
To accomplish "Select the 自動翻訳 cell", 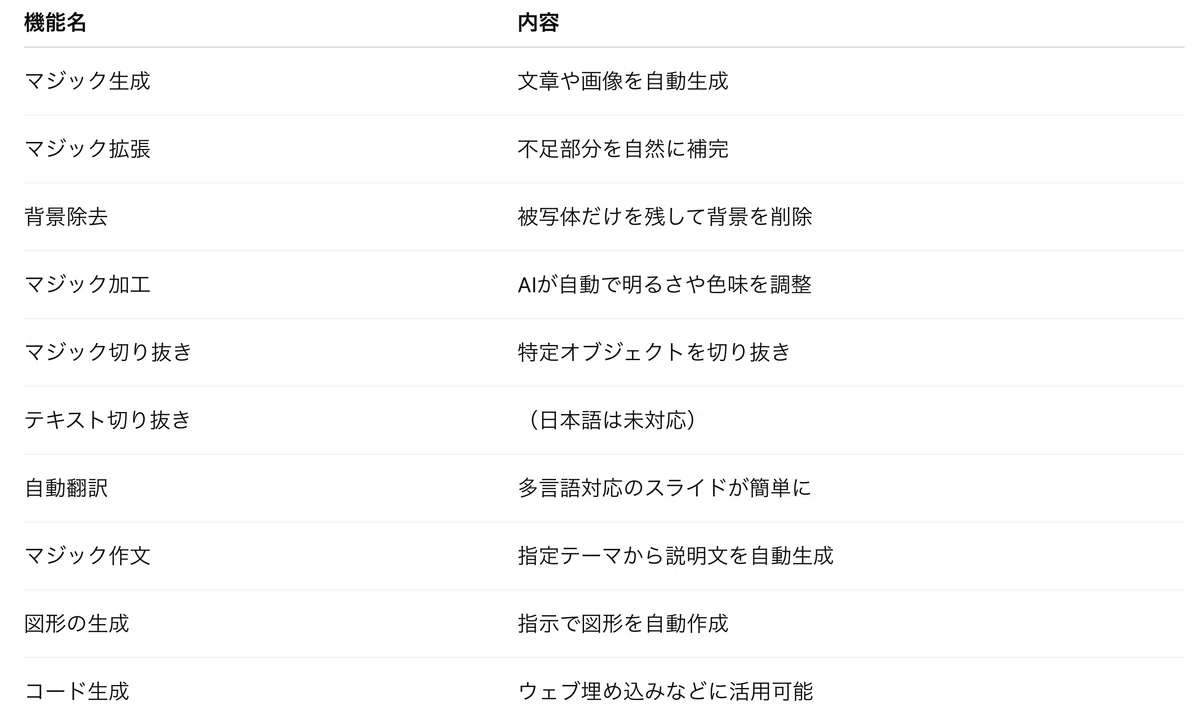I will coord(66,488).
